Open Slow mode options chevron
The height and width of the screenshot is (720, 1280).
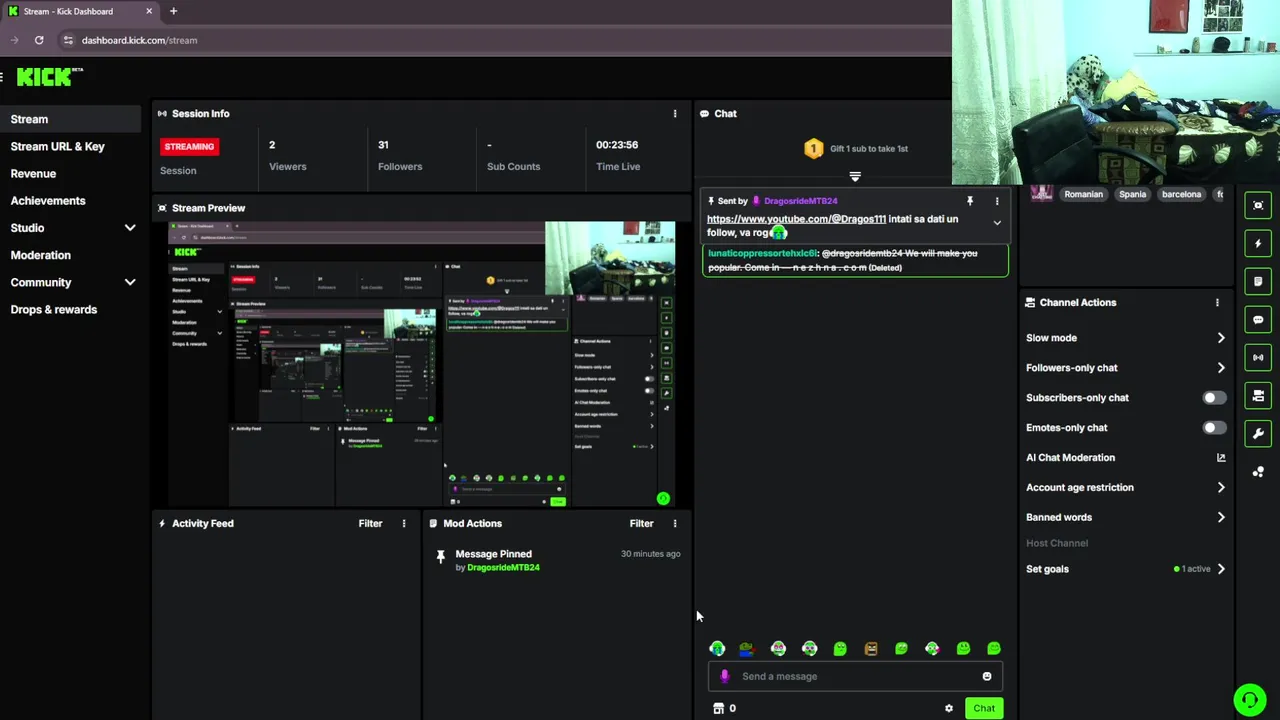pyautogui.click(x=1221, y=338)
